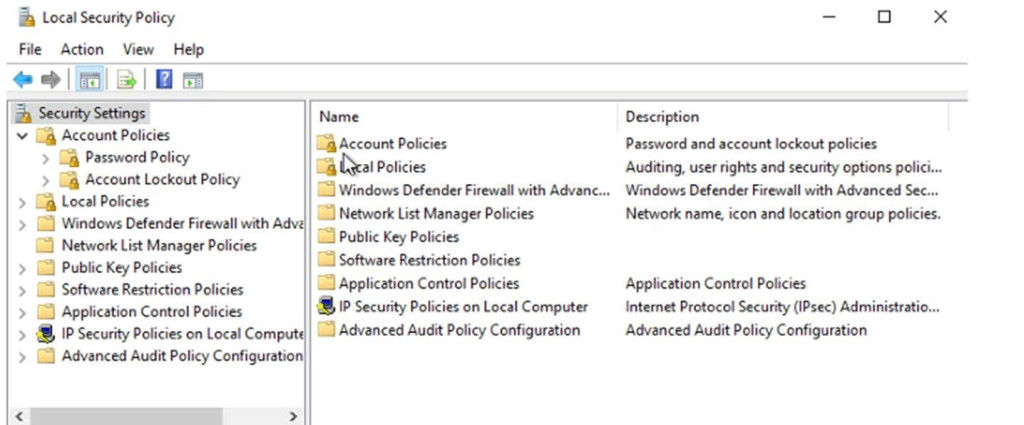Expand Advanced Audit Policy Configuration tree node
Viewport: 1024px width, 425px height.
pos(22,357)
